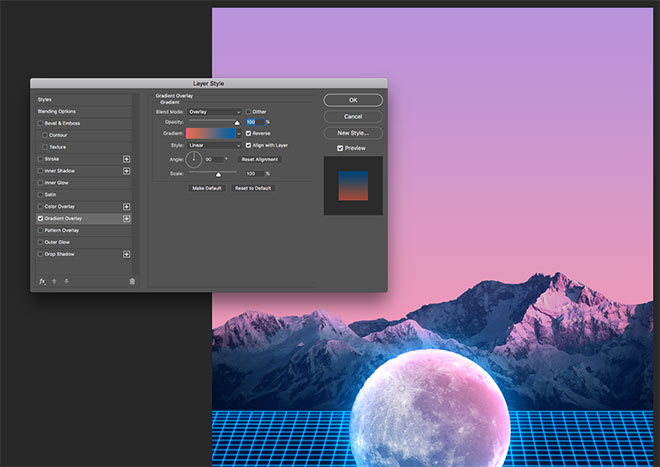Open the gradient picker dropdown arrow

pos(239,133)
